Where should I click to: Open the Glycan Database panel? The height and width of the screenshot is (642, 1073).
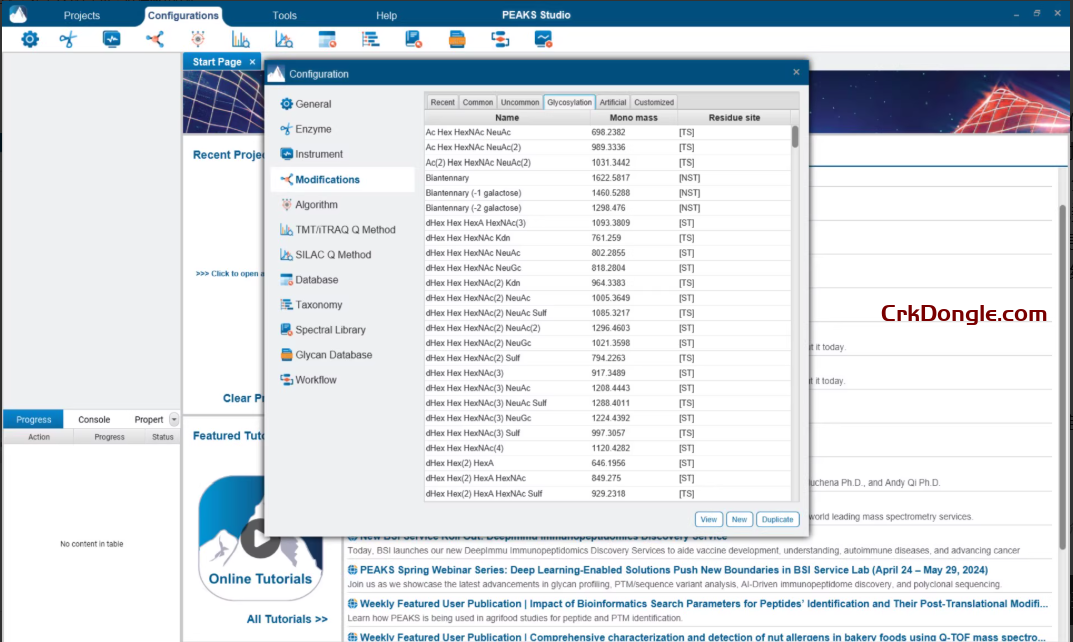(x=332, y=354)
